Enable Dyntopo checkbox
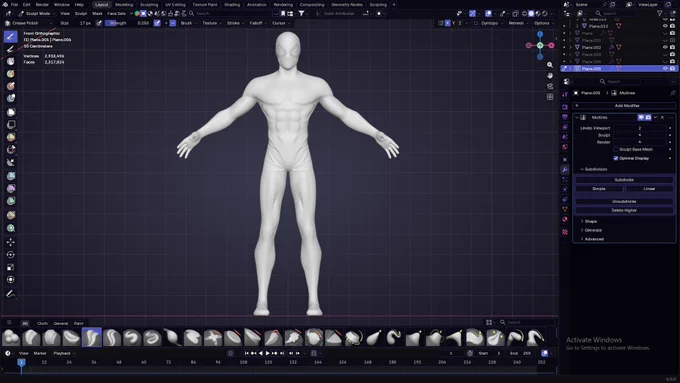Screen dimensions: 680x383 [x=476, y=23]
